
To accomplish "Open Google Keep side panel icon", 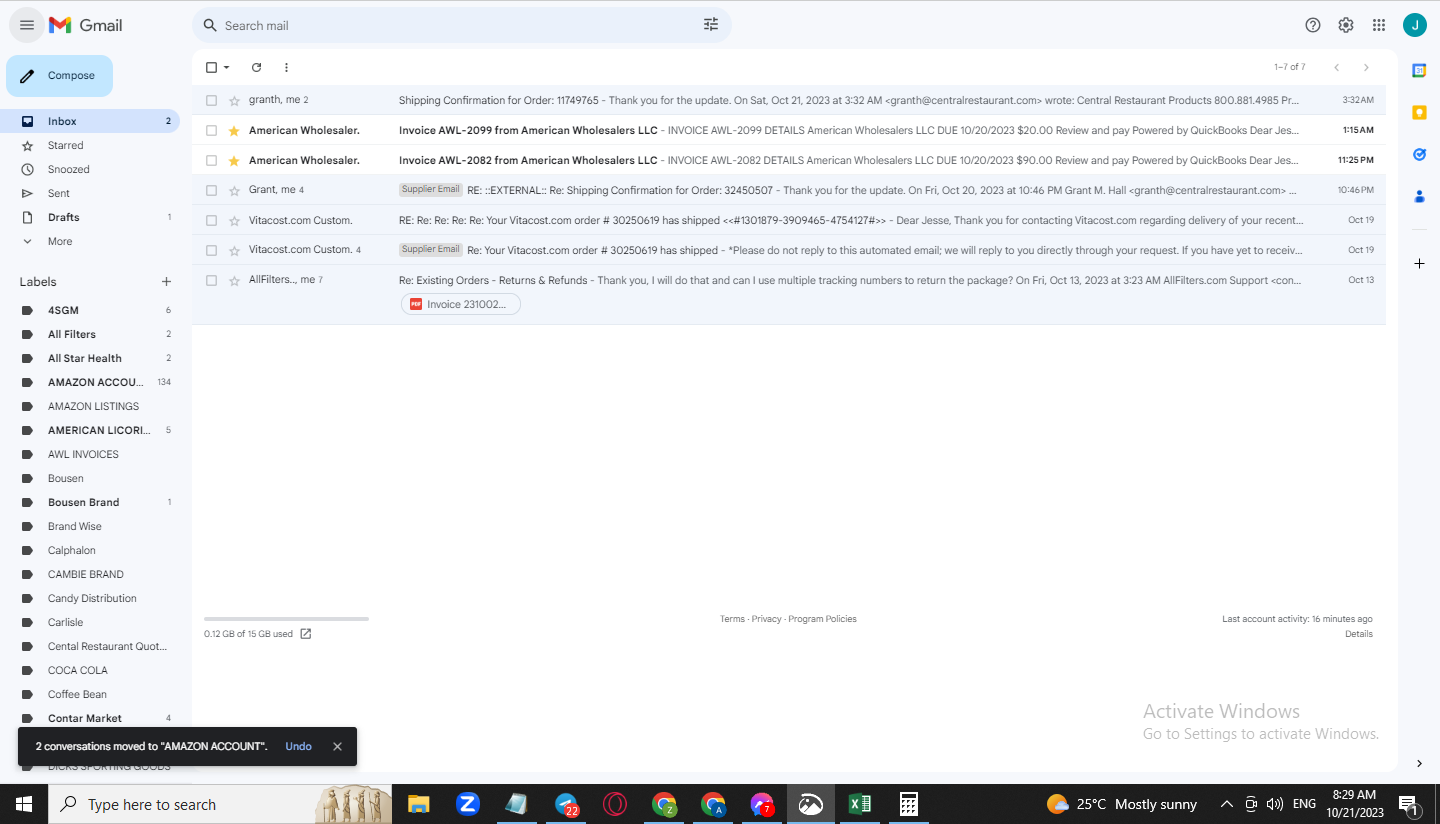I will coord(1419,112).
